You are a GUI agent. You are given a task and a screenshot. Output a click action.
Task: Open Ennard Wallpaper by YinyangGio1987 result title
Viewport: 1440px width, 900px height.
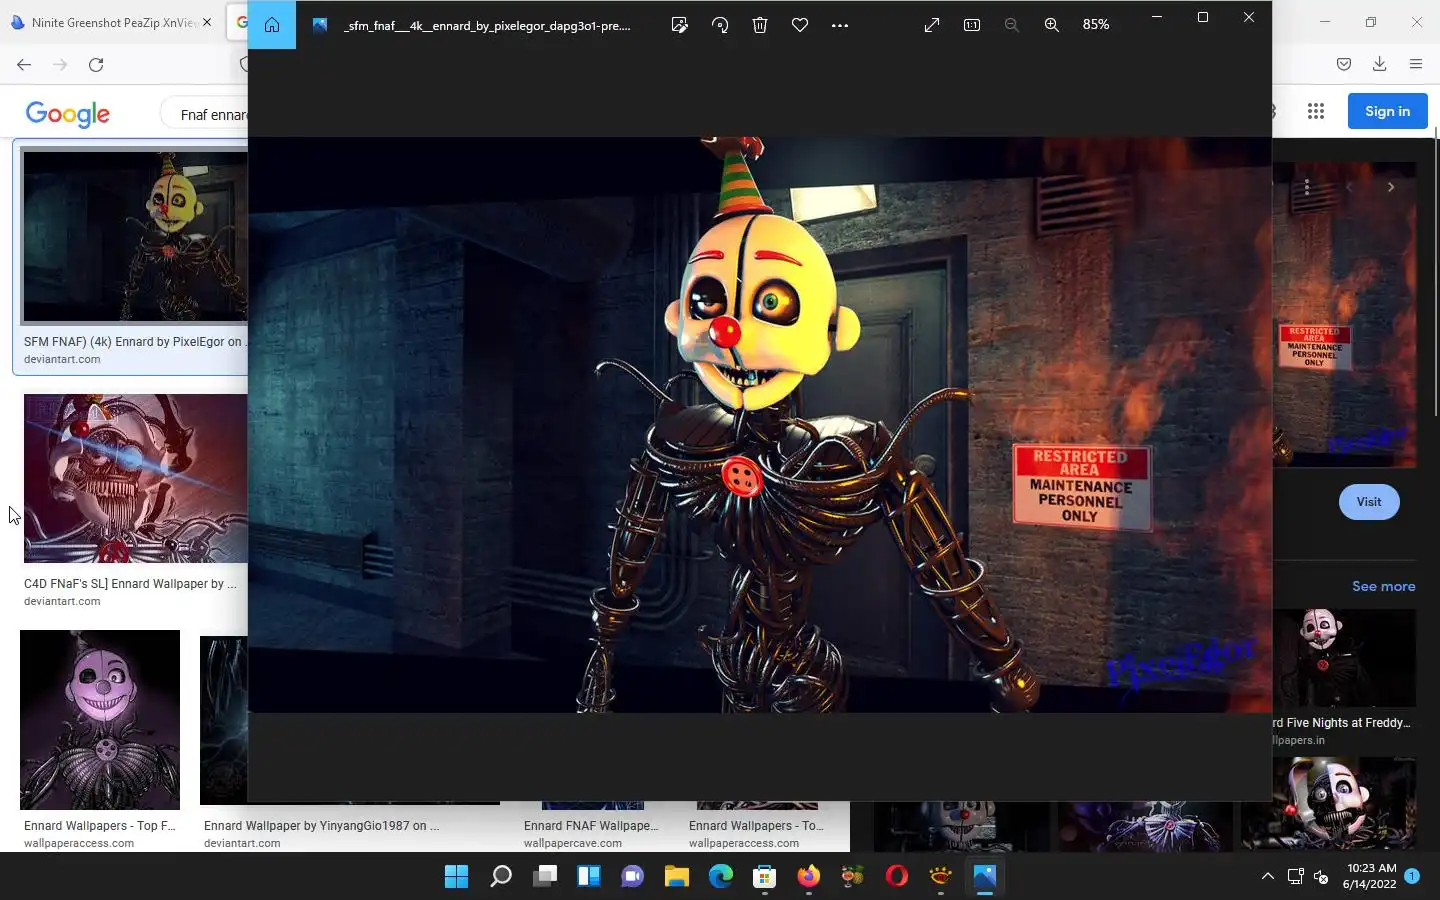(x=321, y=826)
